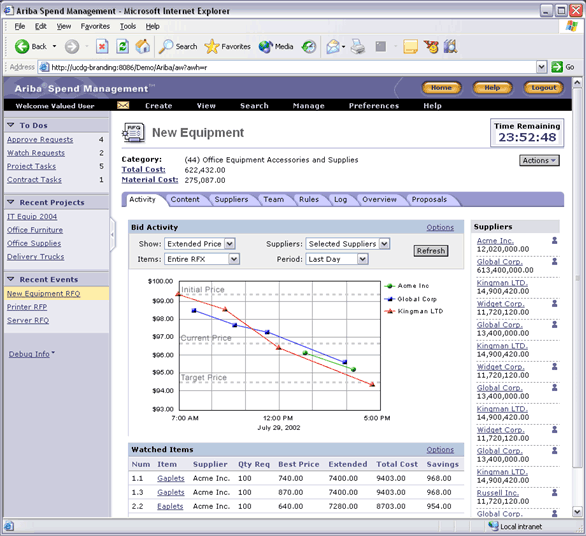Viewport: 586px width, 536px height.
Task: Click the green Go arrow icon
Action: pos(557,67)
